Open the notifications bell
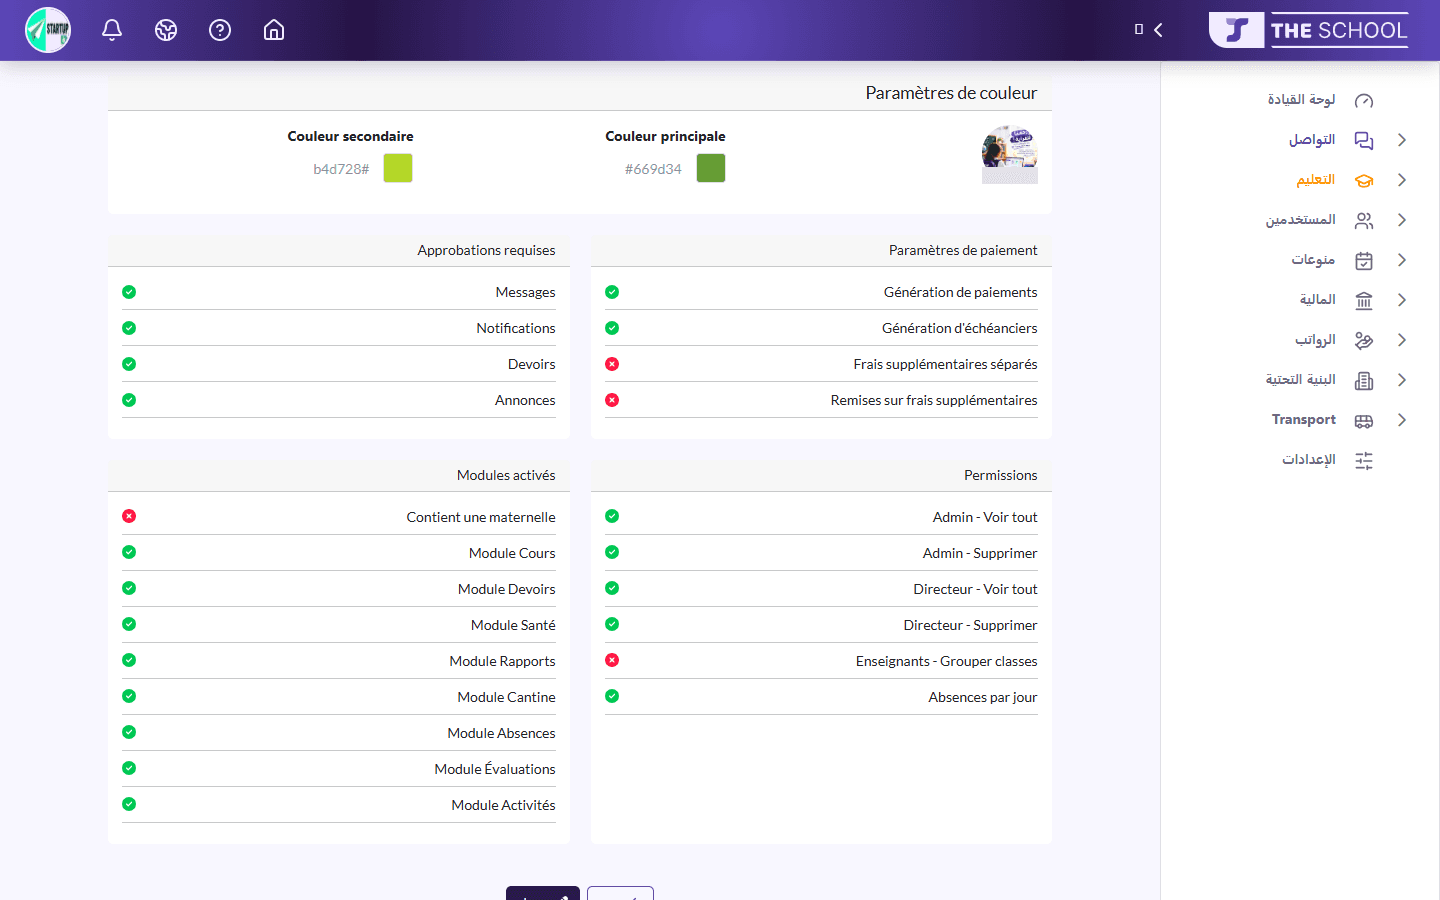The image size is (1440, 900). 112,30
